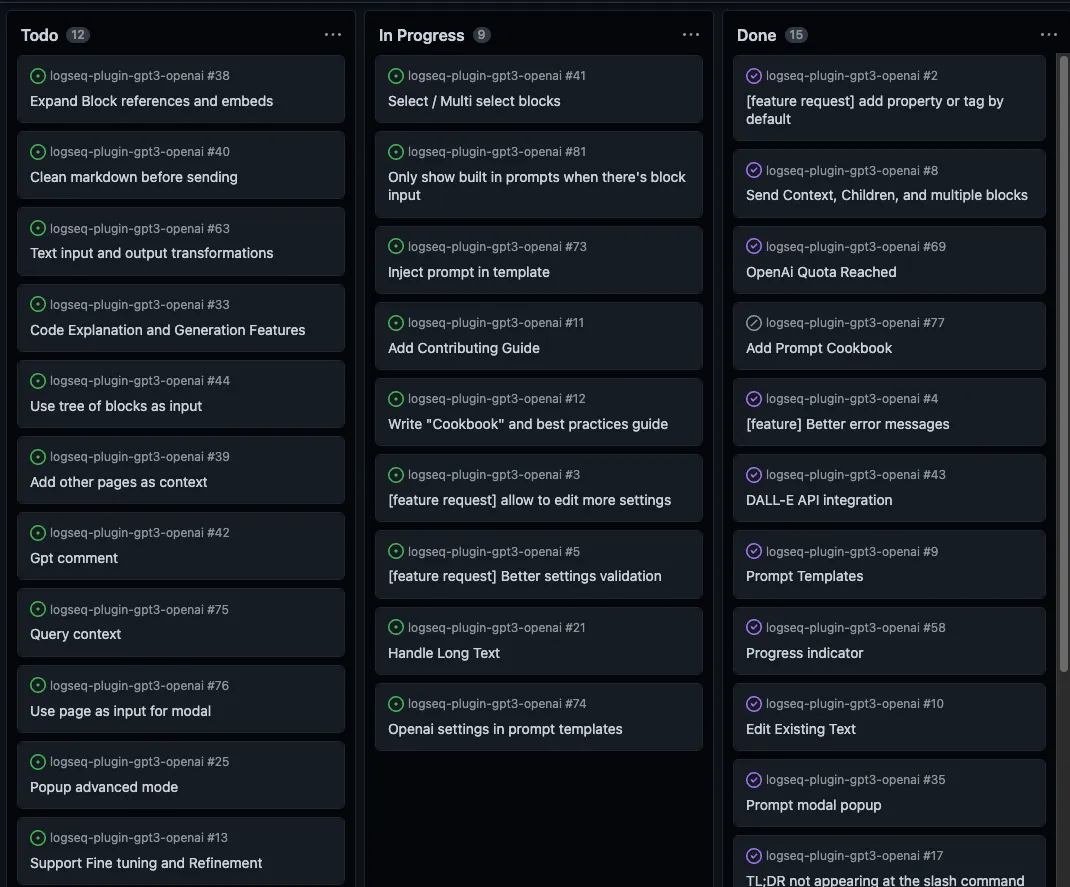Click the open icon on issue #74
This screenshot has width=1070, height=887.
pyautogui.click(x=396, y=704)
